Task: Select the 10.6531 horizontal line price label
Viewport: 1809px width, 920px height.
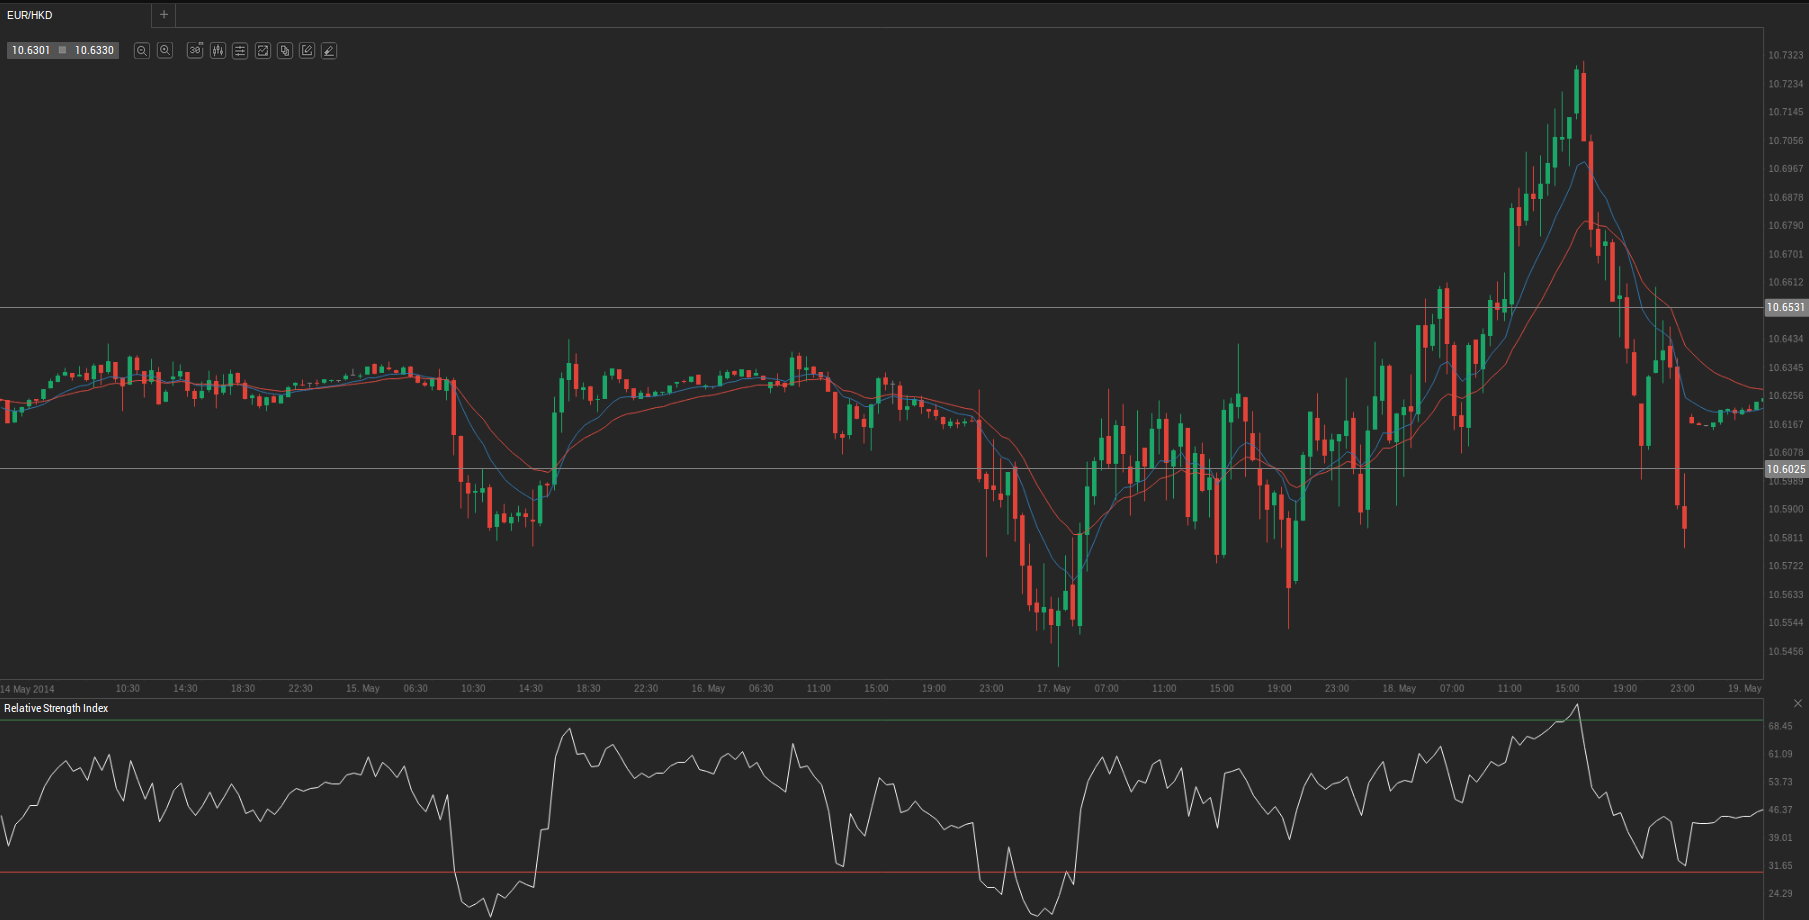Action: coord(1785,308)
